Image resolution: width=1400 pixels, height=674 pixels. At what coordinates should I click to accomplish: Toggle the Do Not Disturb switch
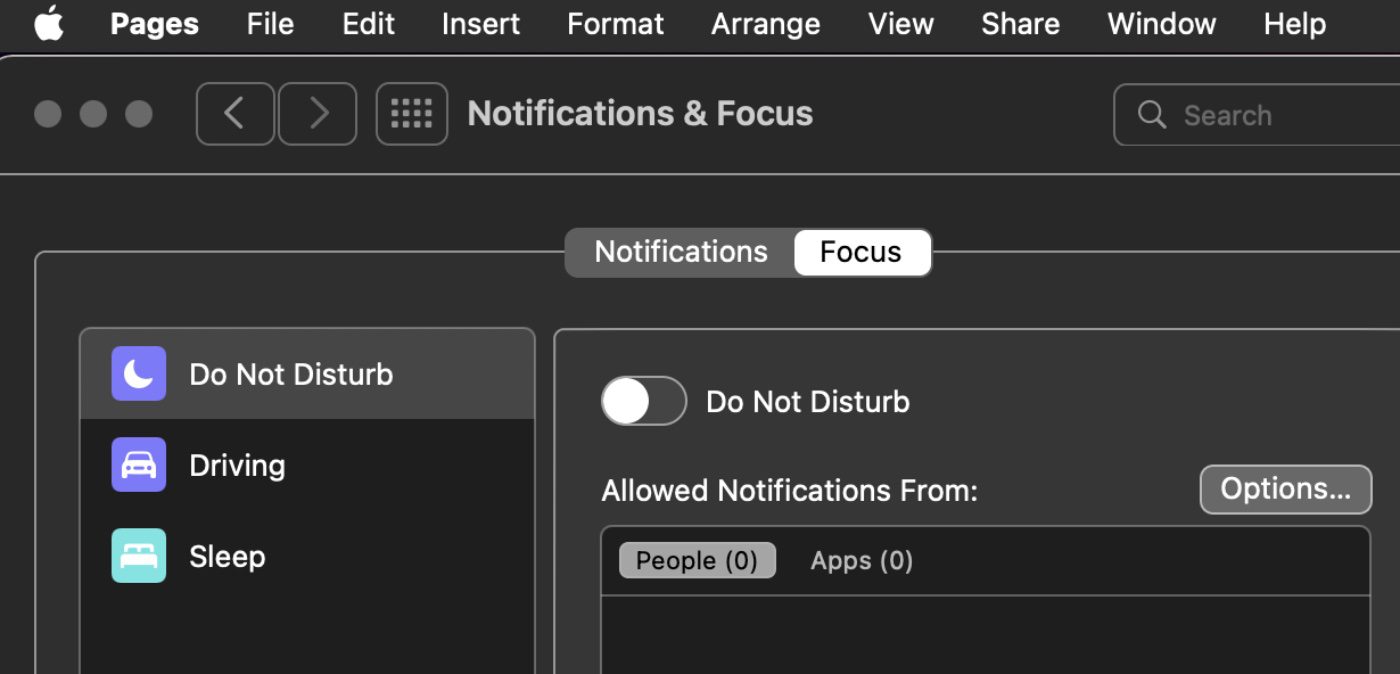tap(643, 402)
